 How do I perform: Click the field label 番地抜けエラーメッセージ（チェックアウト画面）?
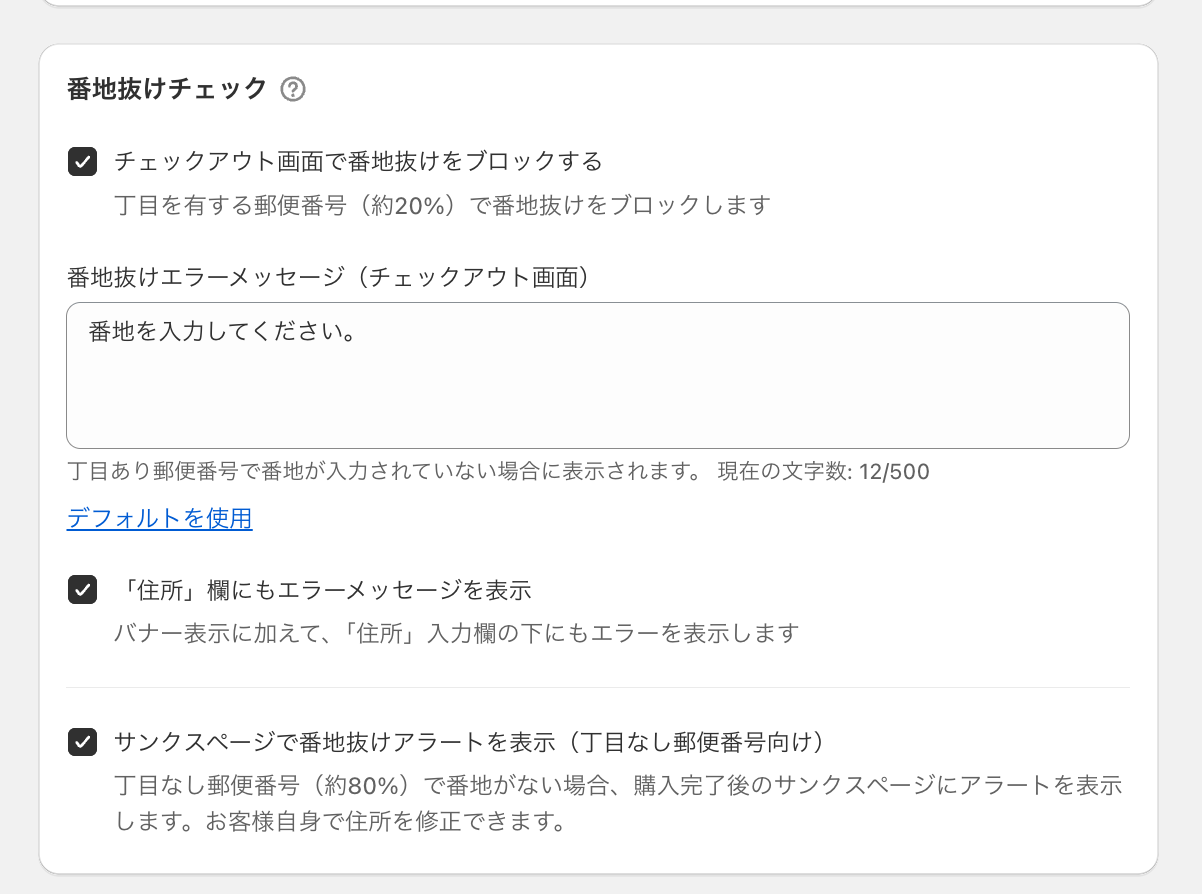pos(326,278)
